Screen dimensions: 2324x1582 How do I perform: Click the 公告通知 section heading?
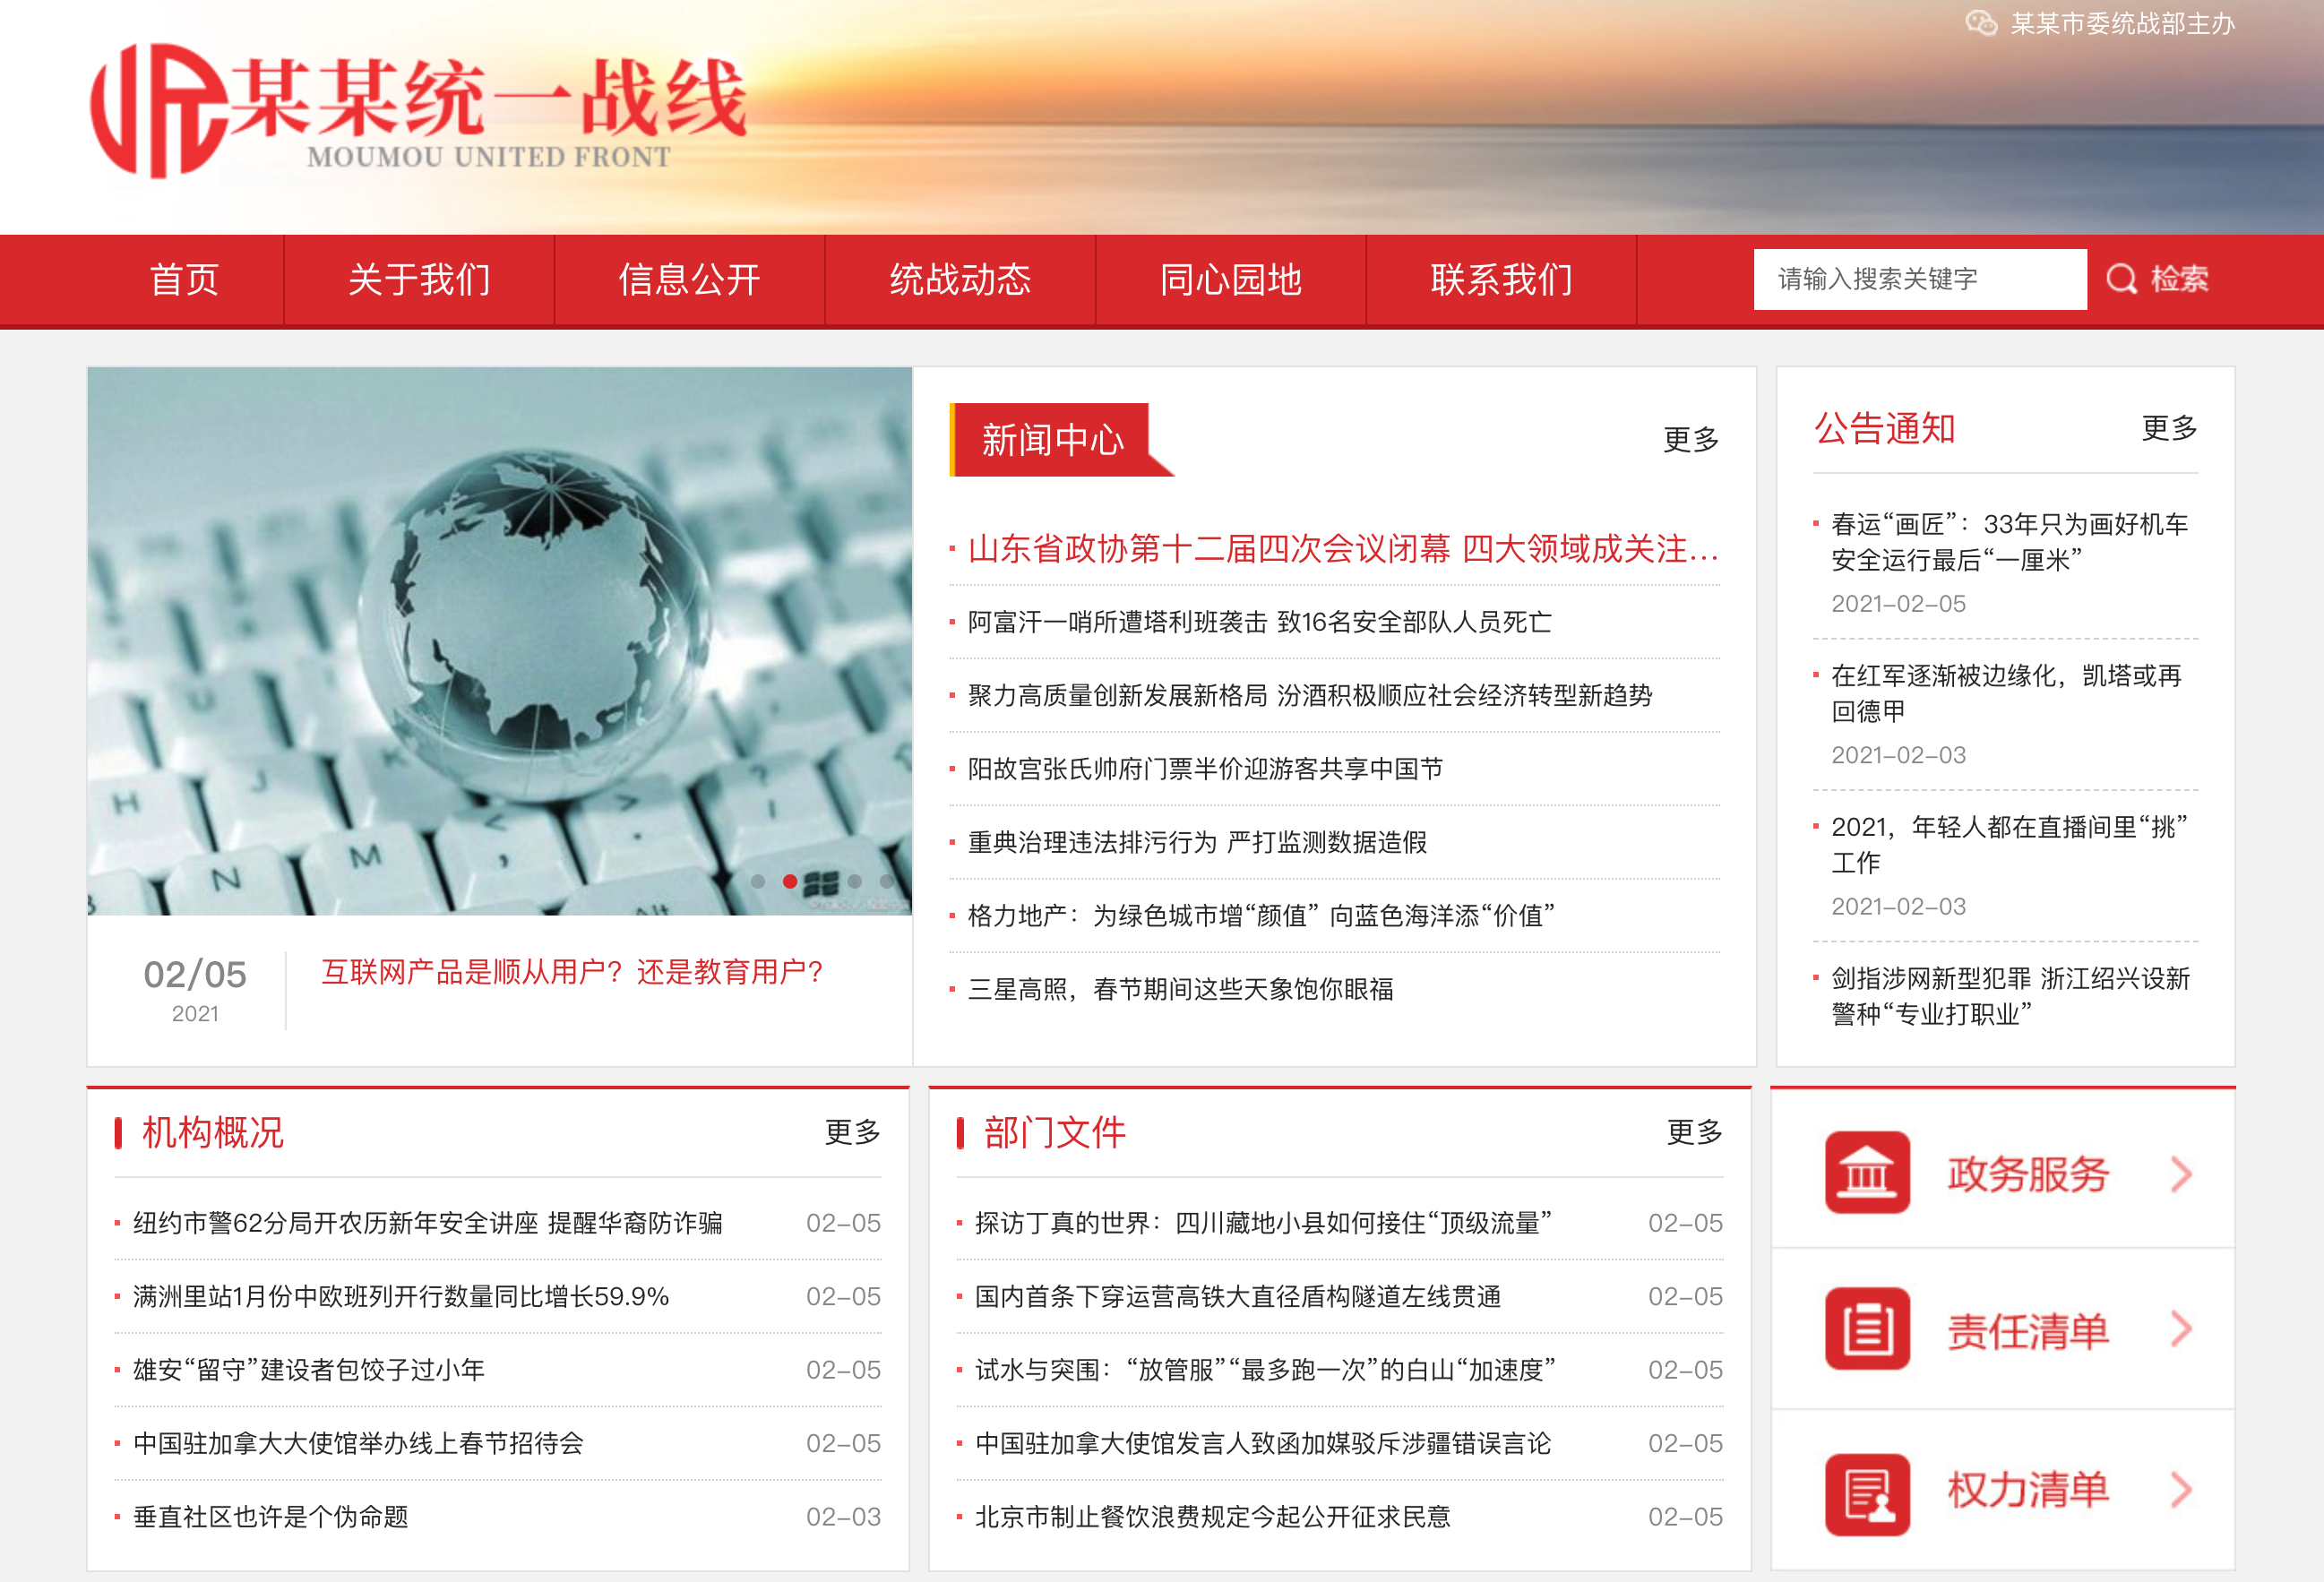coord(1884,428)
